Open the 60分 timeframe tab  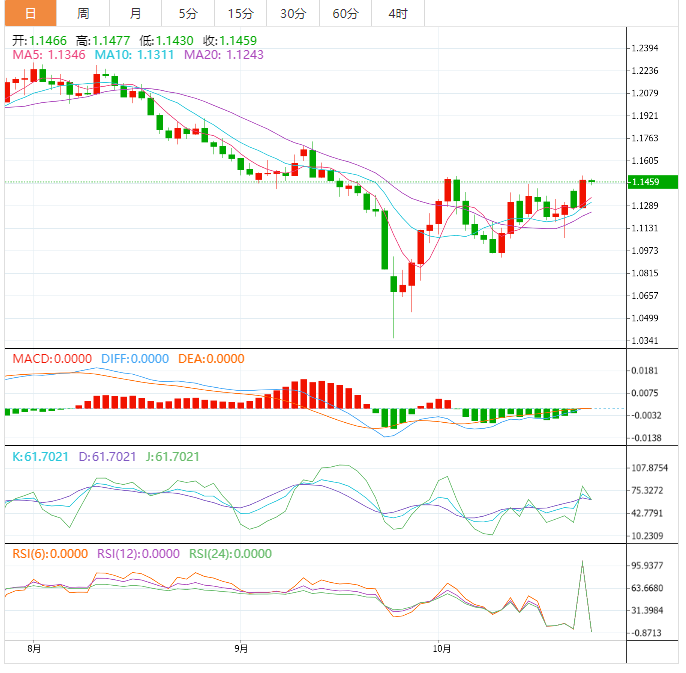click(346, 13)
